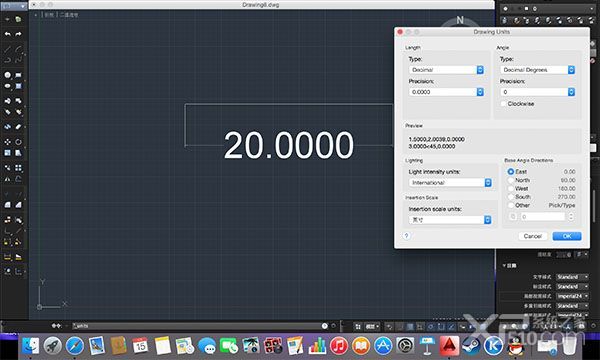Click the OK button
This screenshot has width=600, height=360.
coord(567,236)
